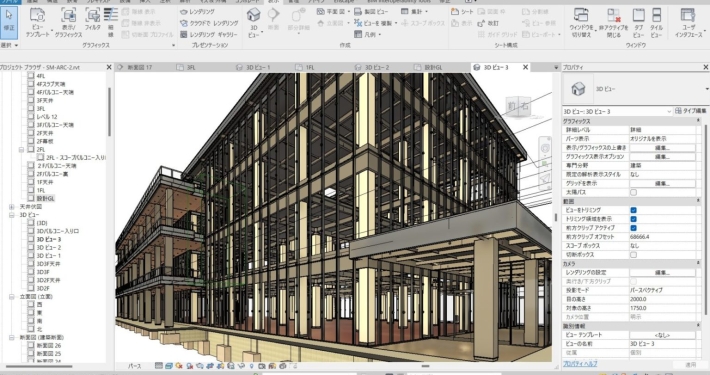Image resolution: width=710 pixels, height=375 pixels.
Task: Open the プロパティヘルプ link
Action: pos(580,364)
